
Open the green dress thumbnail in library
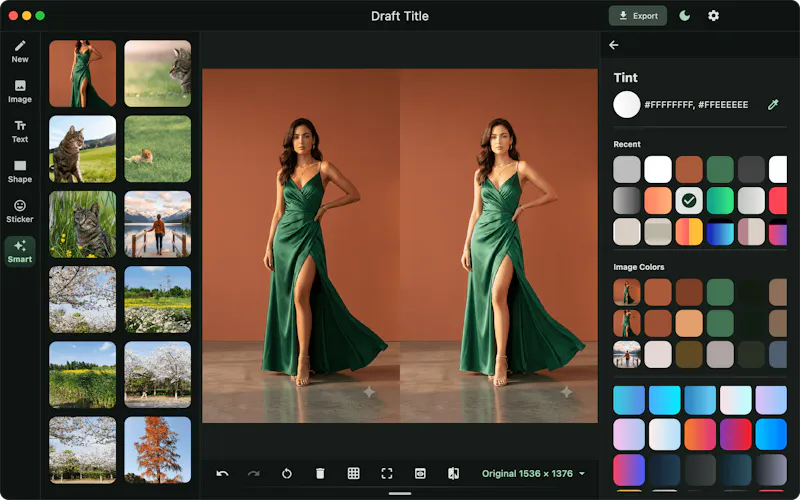[83, 74]
